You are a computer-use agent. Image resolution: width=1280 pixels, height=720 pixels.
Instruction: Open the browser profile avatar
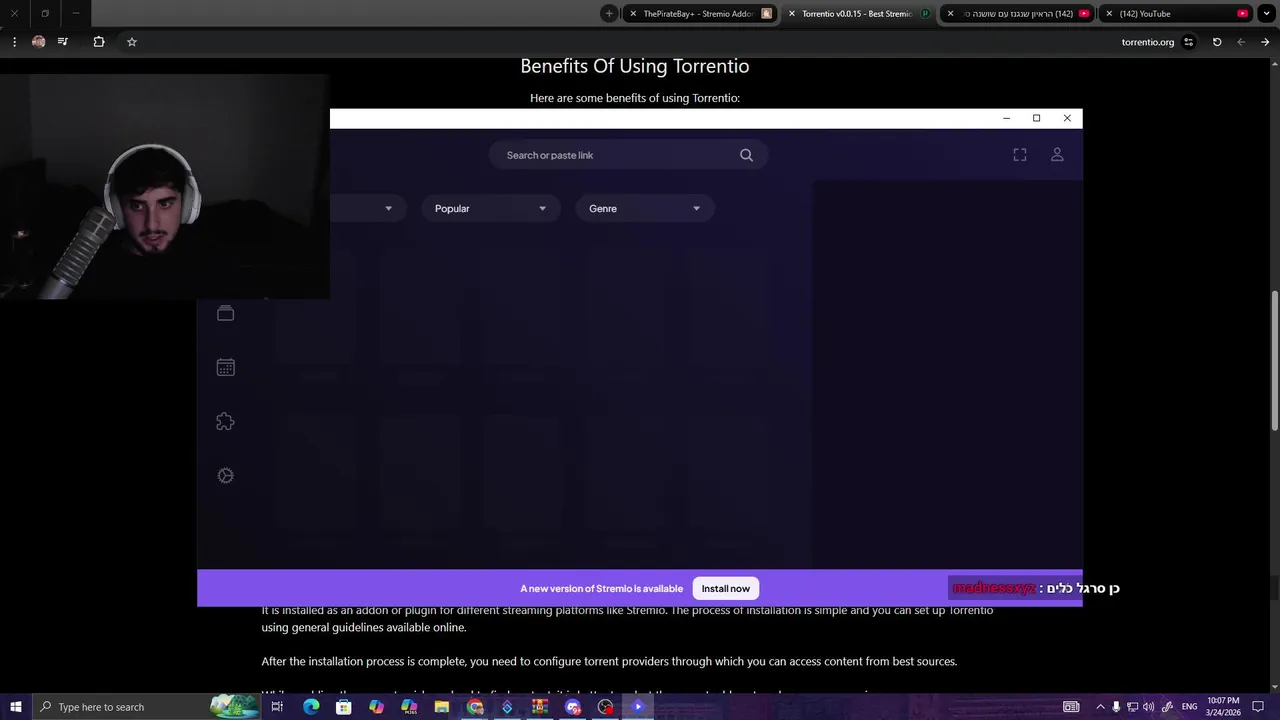click(x=38, y=42)
